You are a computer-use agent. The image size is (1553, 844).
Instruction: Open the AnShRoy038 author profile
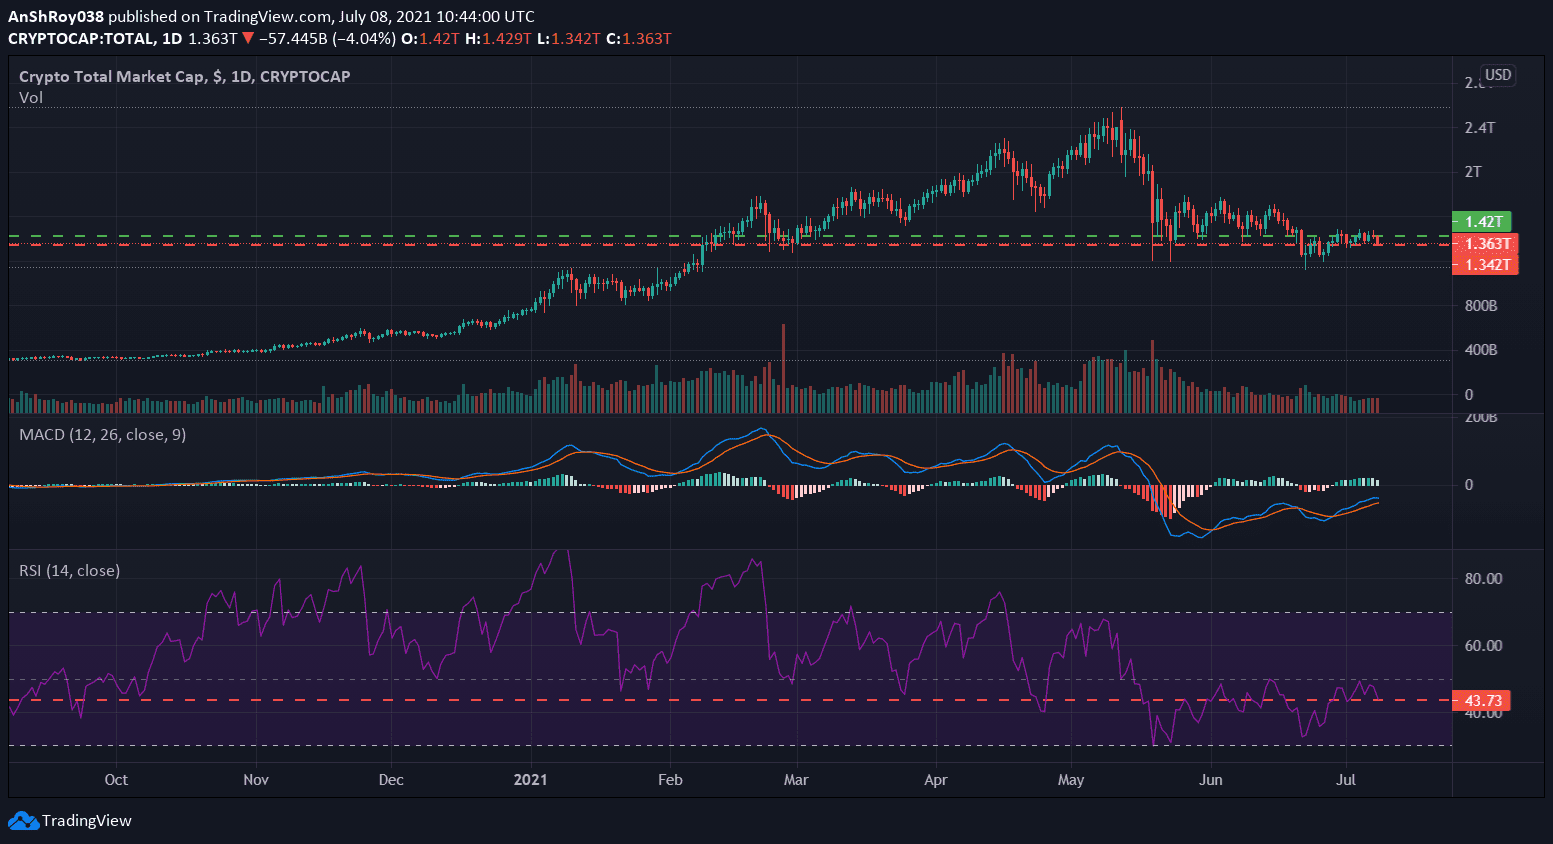click(56, 17)
